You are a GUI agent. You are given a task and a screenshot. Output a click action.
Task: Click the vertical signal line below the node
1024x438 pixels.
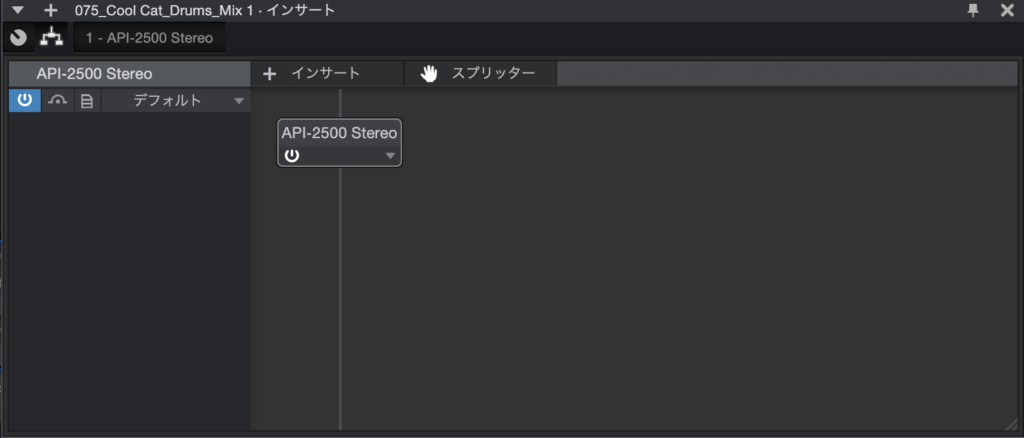340,300
